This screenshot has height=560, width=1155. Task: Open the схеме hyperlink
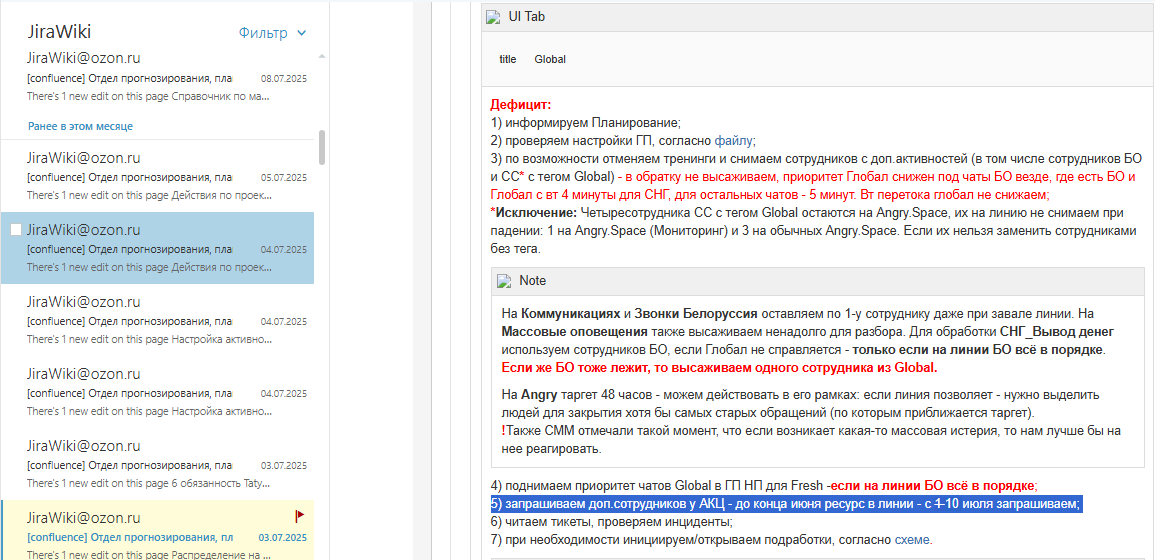pos(913,540)
